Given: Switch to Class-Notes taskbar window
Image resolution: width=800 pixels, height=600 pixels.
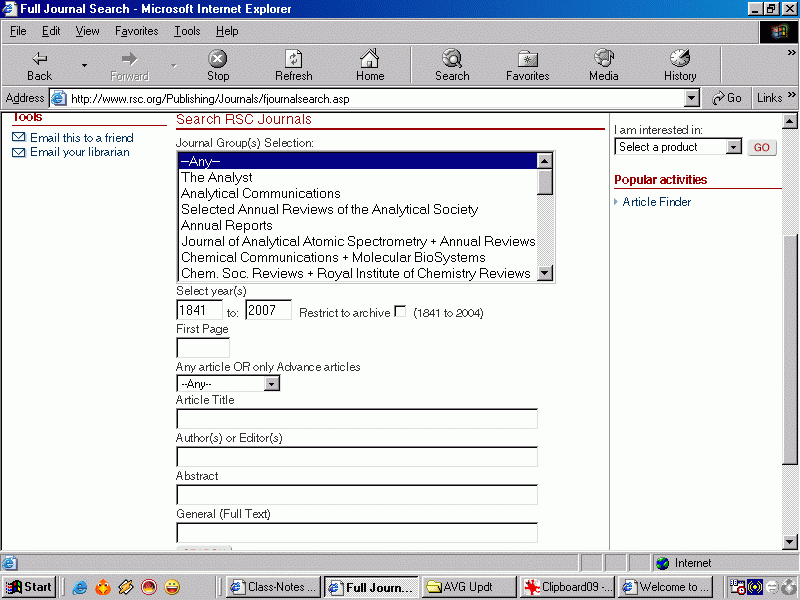Looking at the screenshot, I should point(274,587).
